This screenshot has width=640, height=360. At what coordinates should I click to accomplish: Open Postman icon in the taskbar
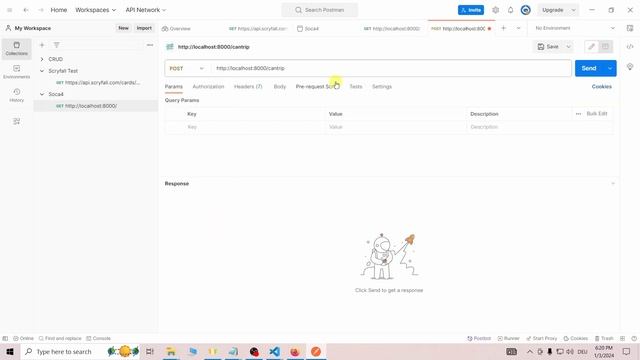(316, 351)
